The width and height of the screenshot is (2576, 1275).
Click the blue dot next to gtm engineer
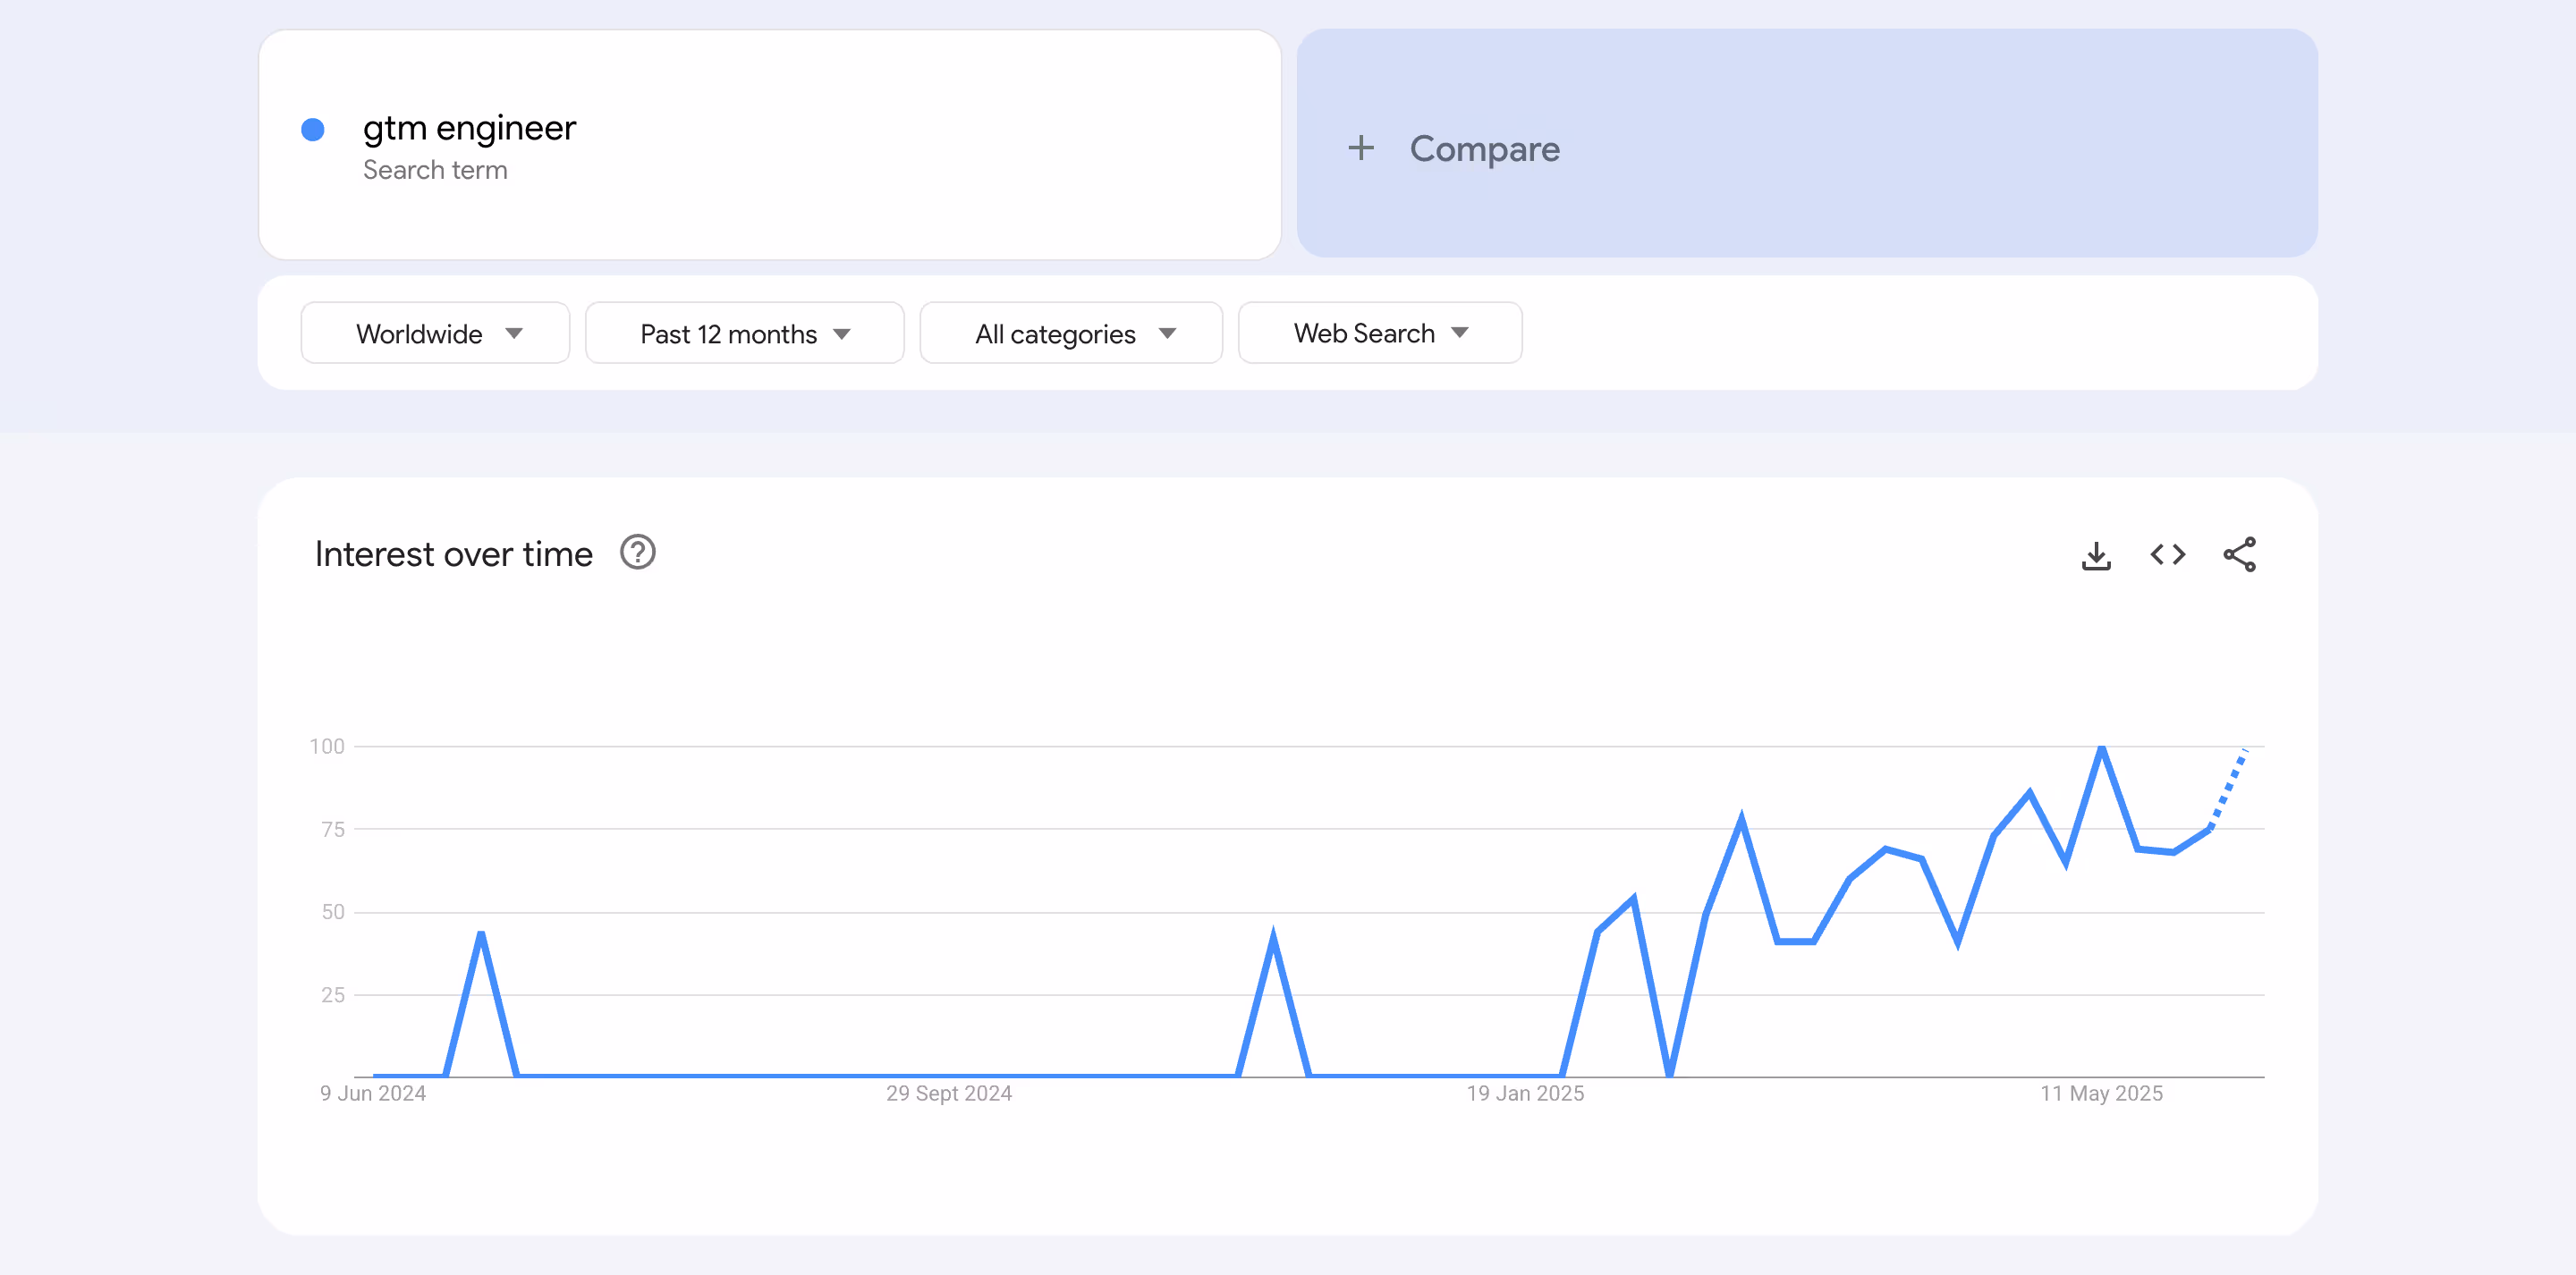pos(313,130)
